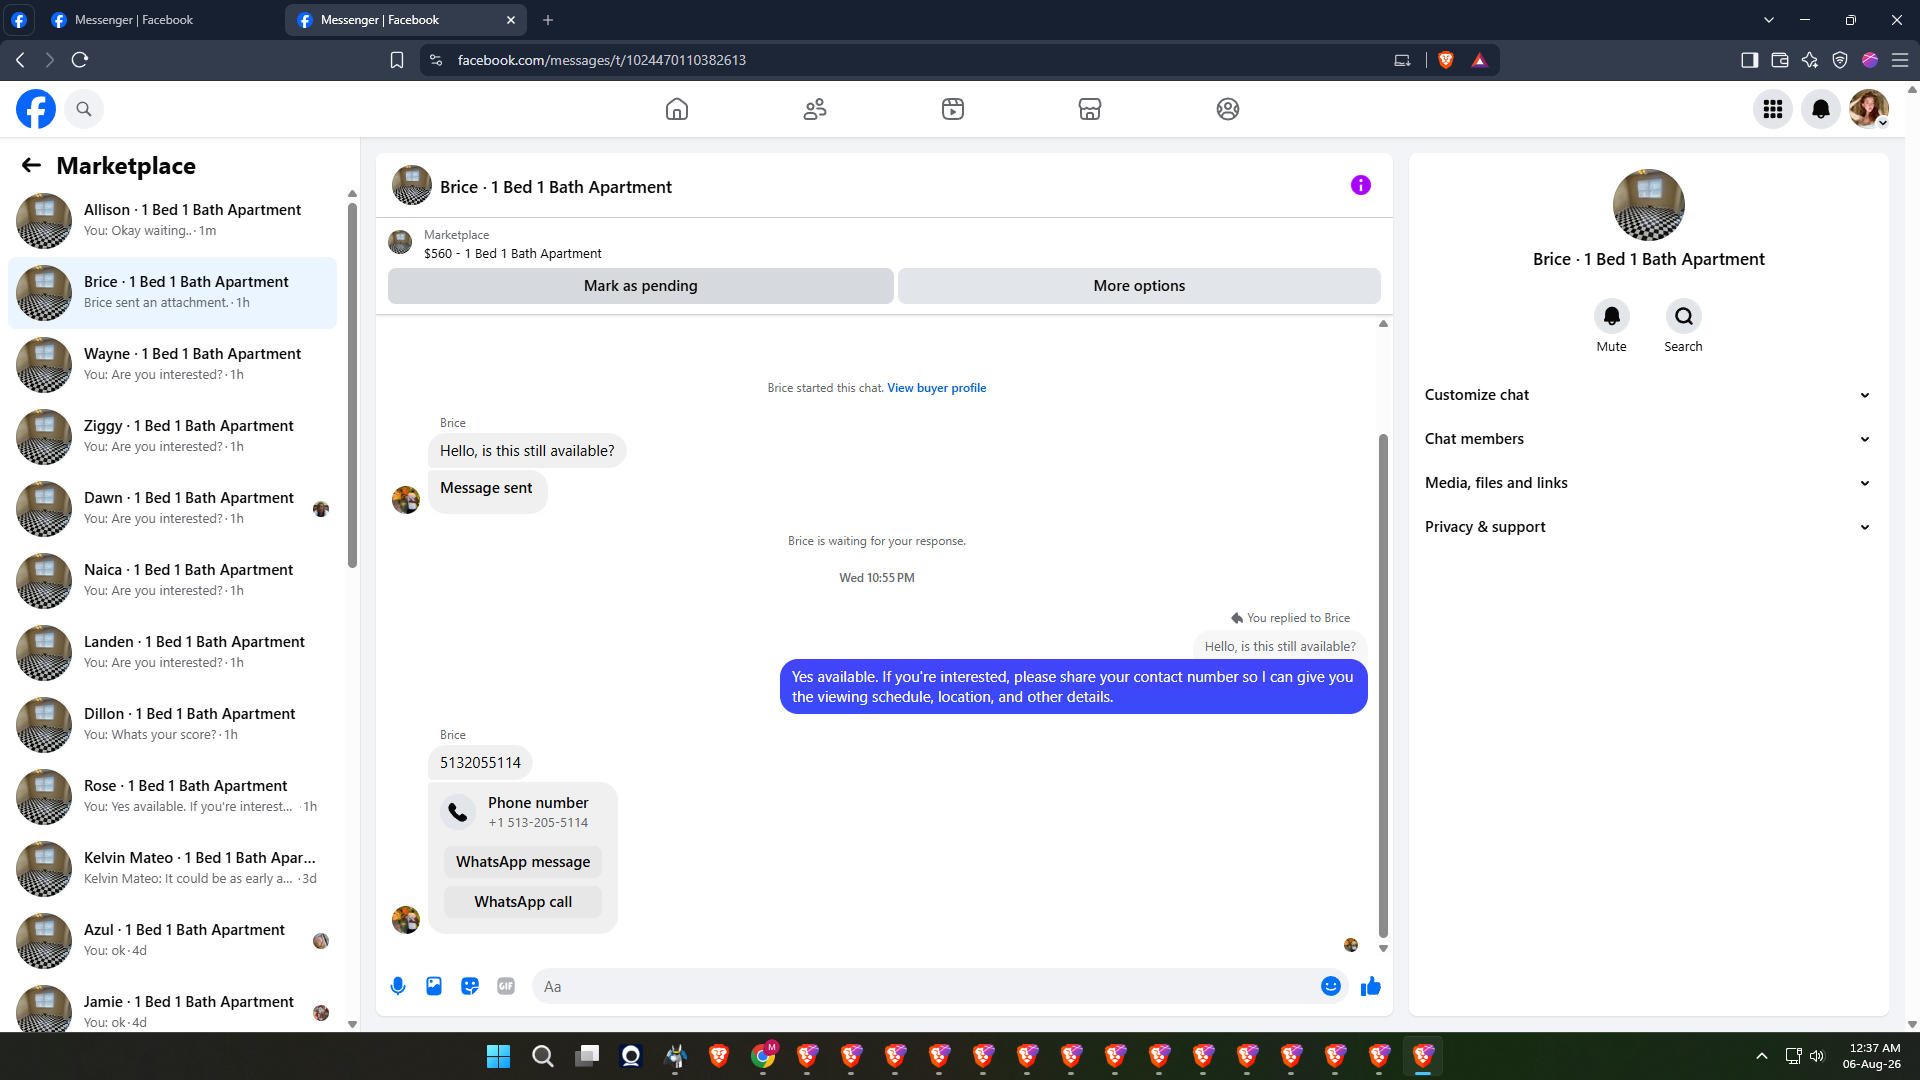1920x1080 pixels.
Task: Open the Naica apartment conversation
Action: pos(172,580)
